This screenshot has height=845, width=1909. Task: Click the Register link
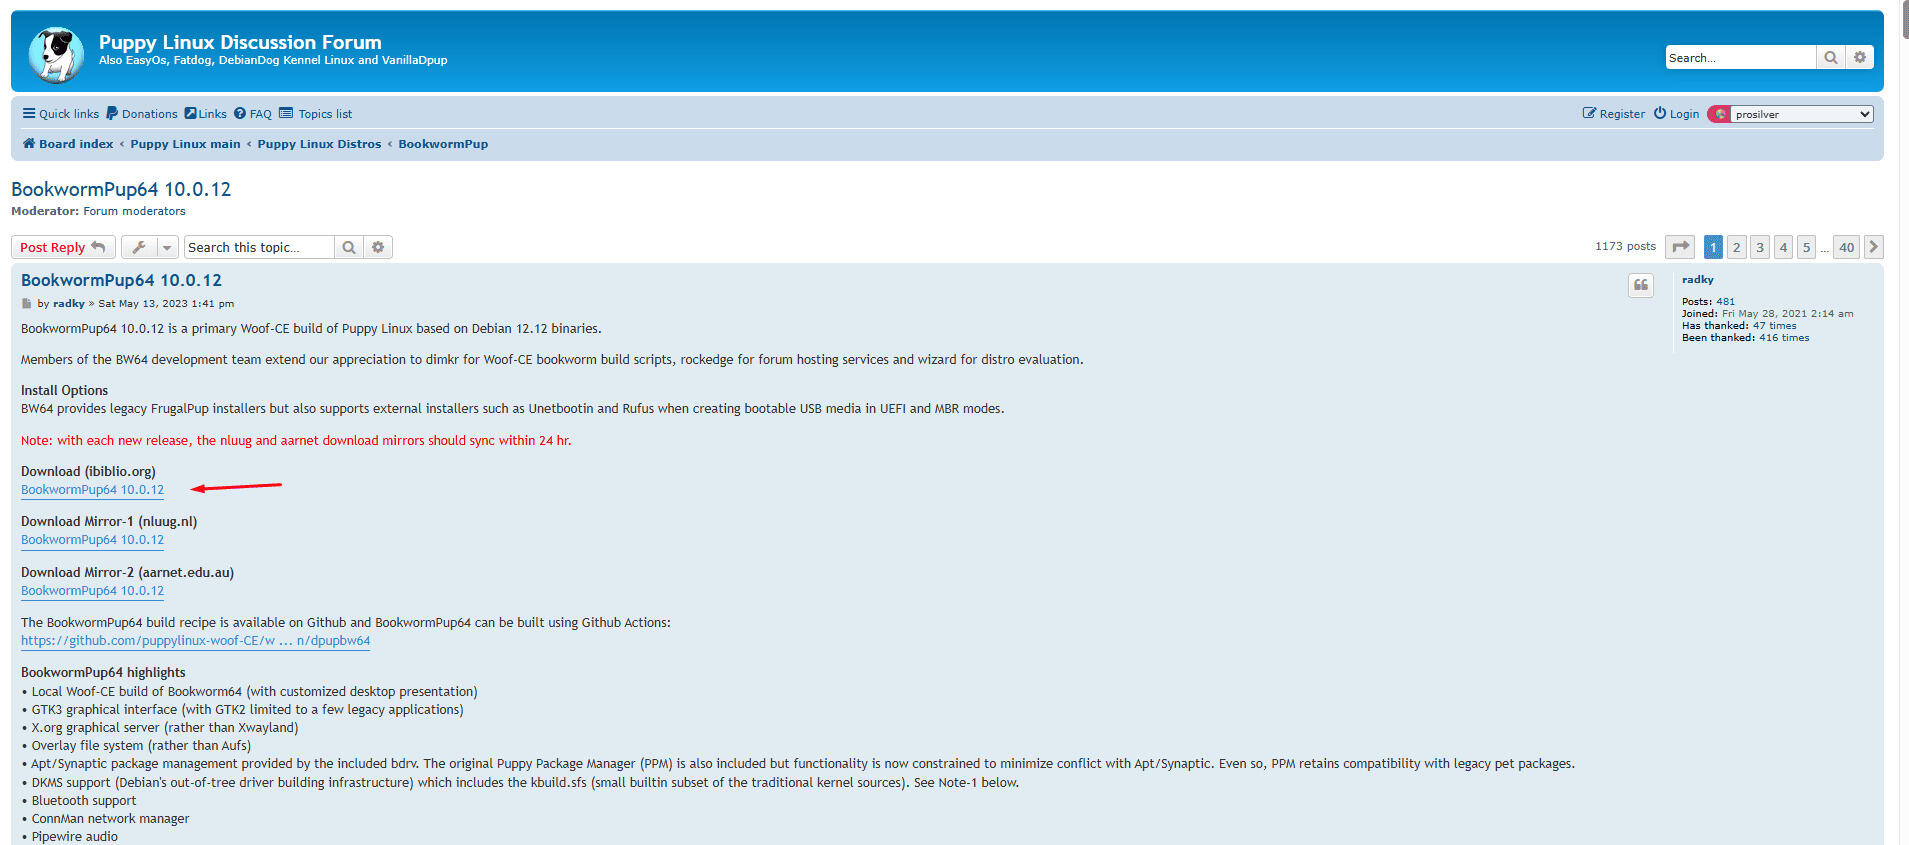tap(1613, 114)
